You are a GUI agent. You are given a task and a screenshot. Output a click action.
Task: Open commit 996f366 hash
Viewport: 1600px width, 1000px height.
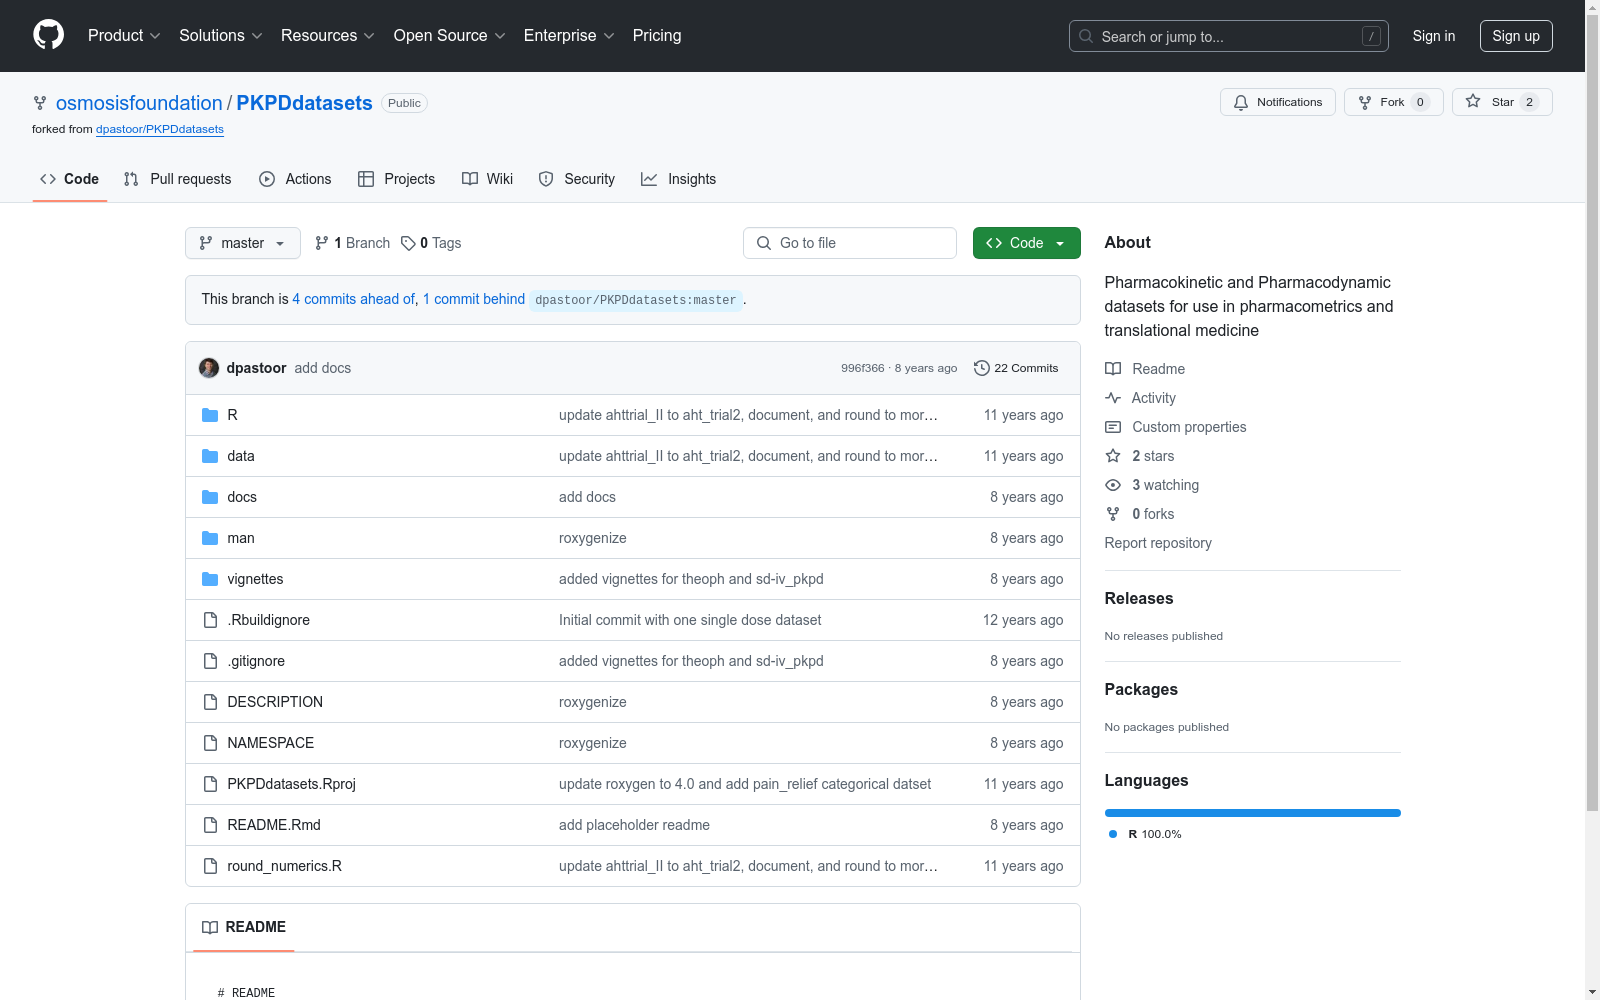point(863,368)
